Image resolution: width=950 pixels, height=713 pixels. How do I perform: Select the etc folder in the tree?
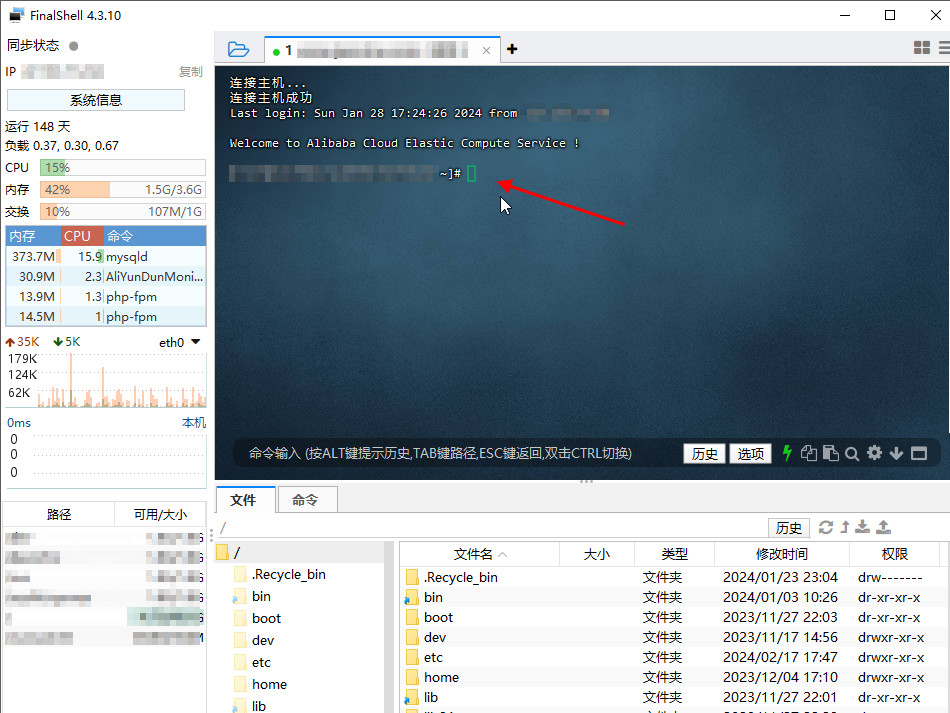pos(261,662)
